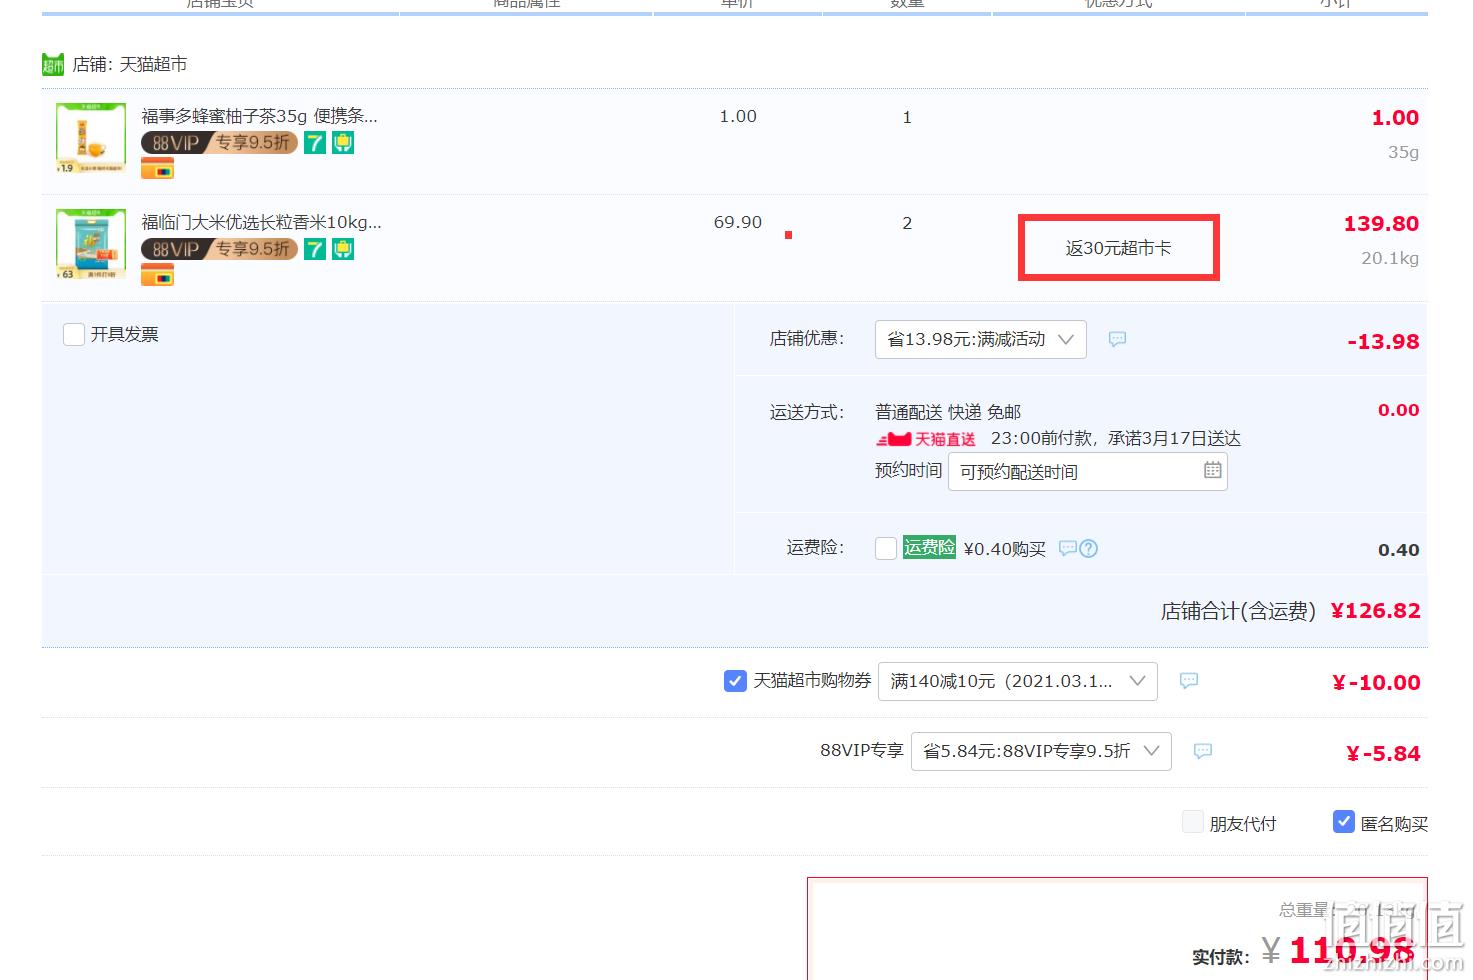This screenshot has width=1473, height=980.
Task: Click the store total ¥126.82 amount
Action: click(x=1376, y=611)
